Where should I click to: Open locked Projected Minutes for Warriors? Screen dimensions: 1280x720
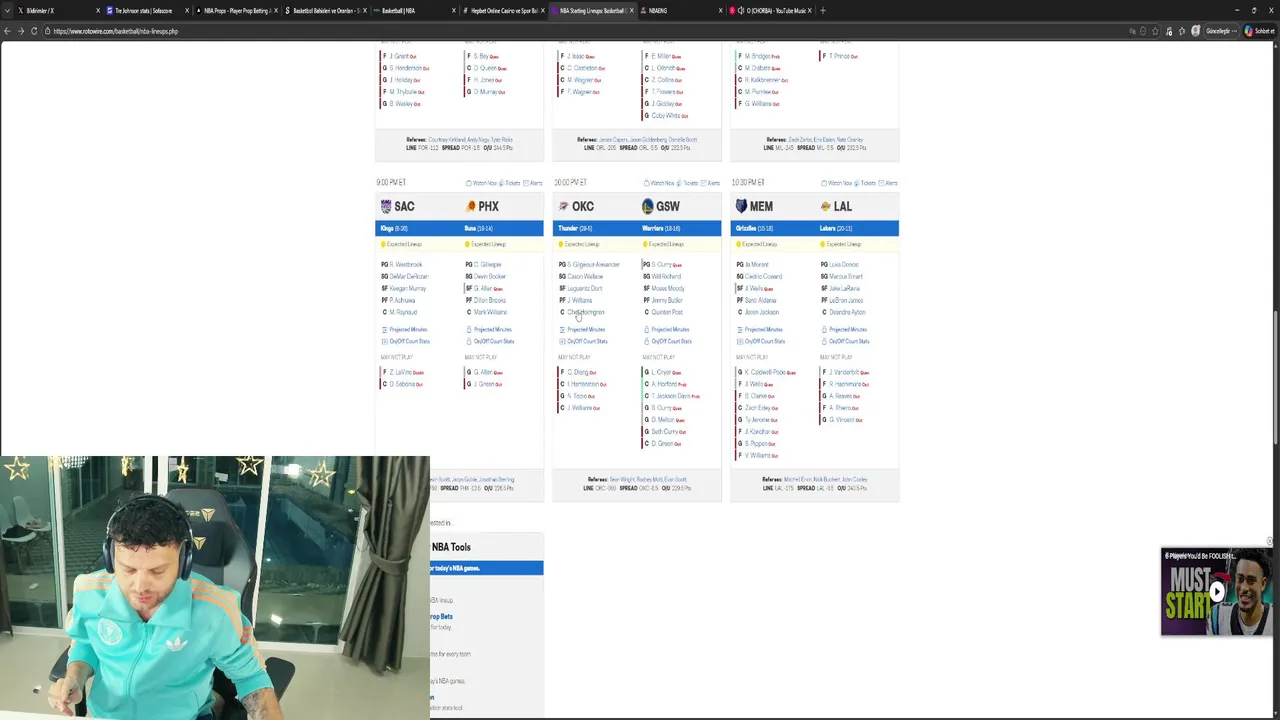(x=667, y=329)
